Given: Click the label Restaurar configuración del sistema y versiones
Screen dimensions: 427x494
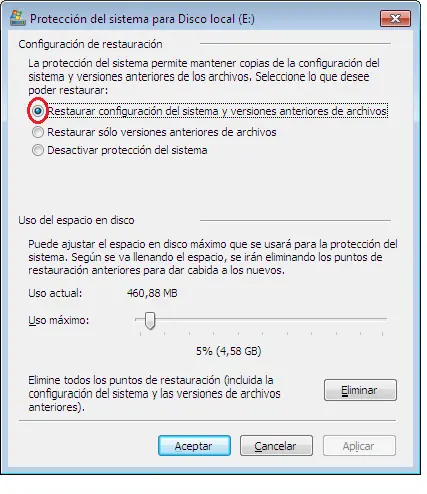Looking at the screenshot, I should [x=217, y=111].
